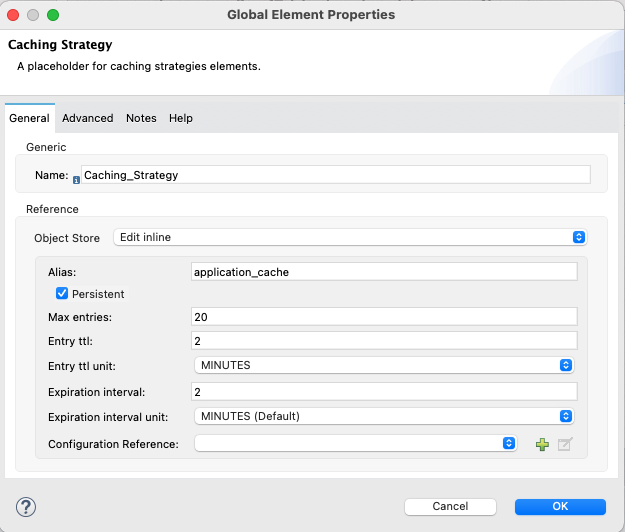Click the green zoom window button
The height and width of the screenshot is (532, 625).
pyautogui.click(x=53, y=15)
